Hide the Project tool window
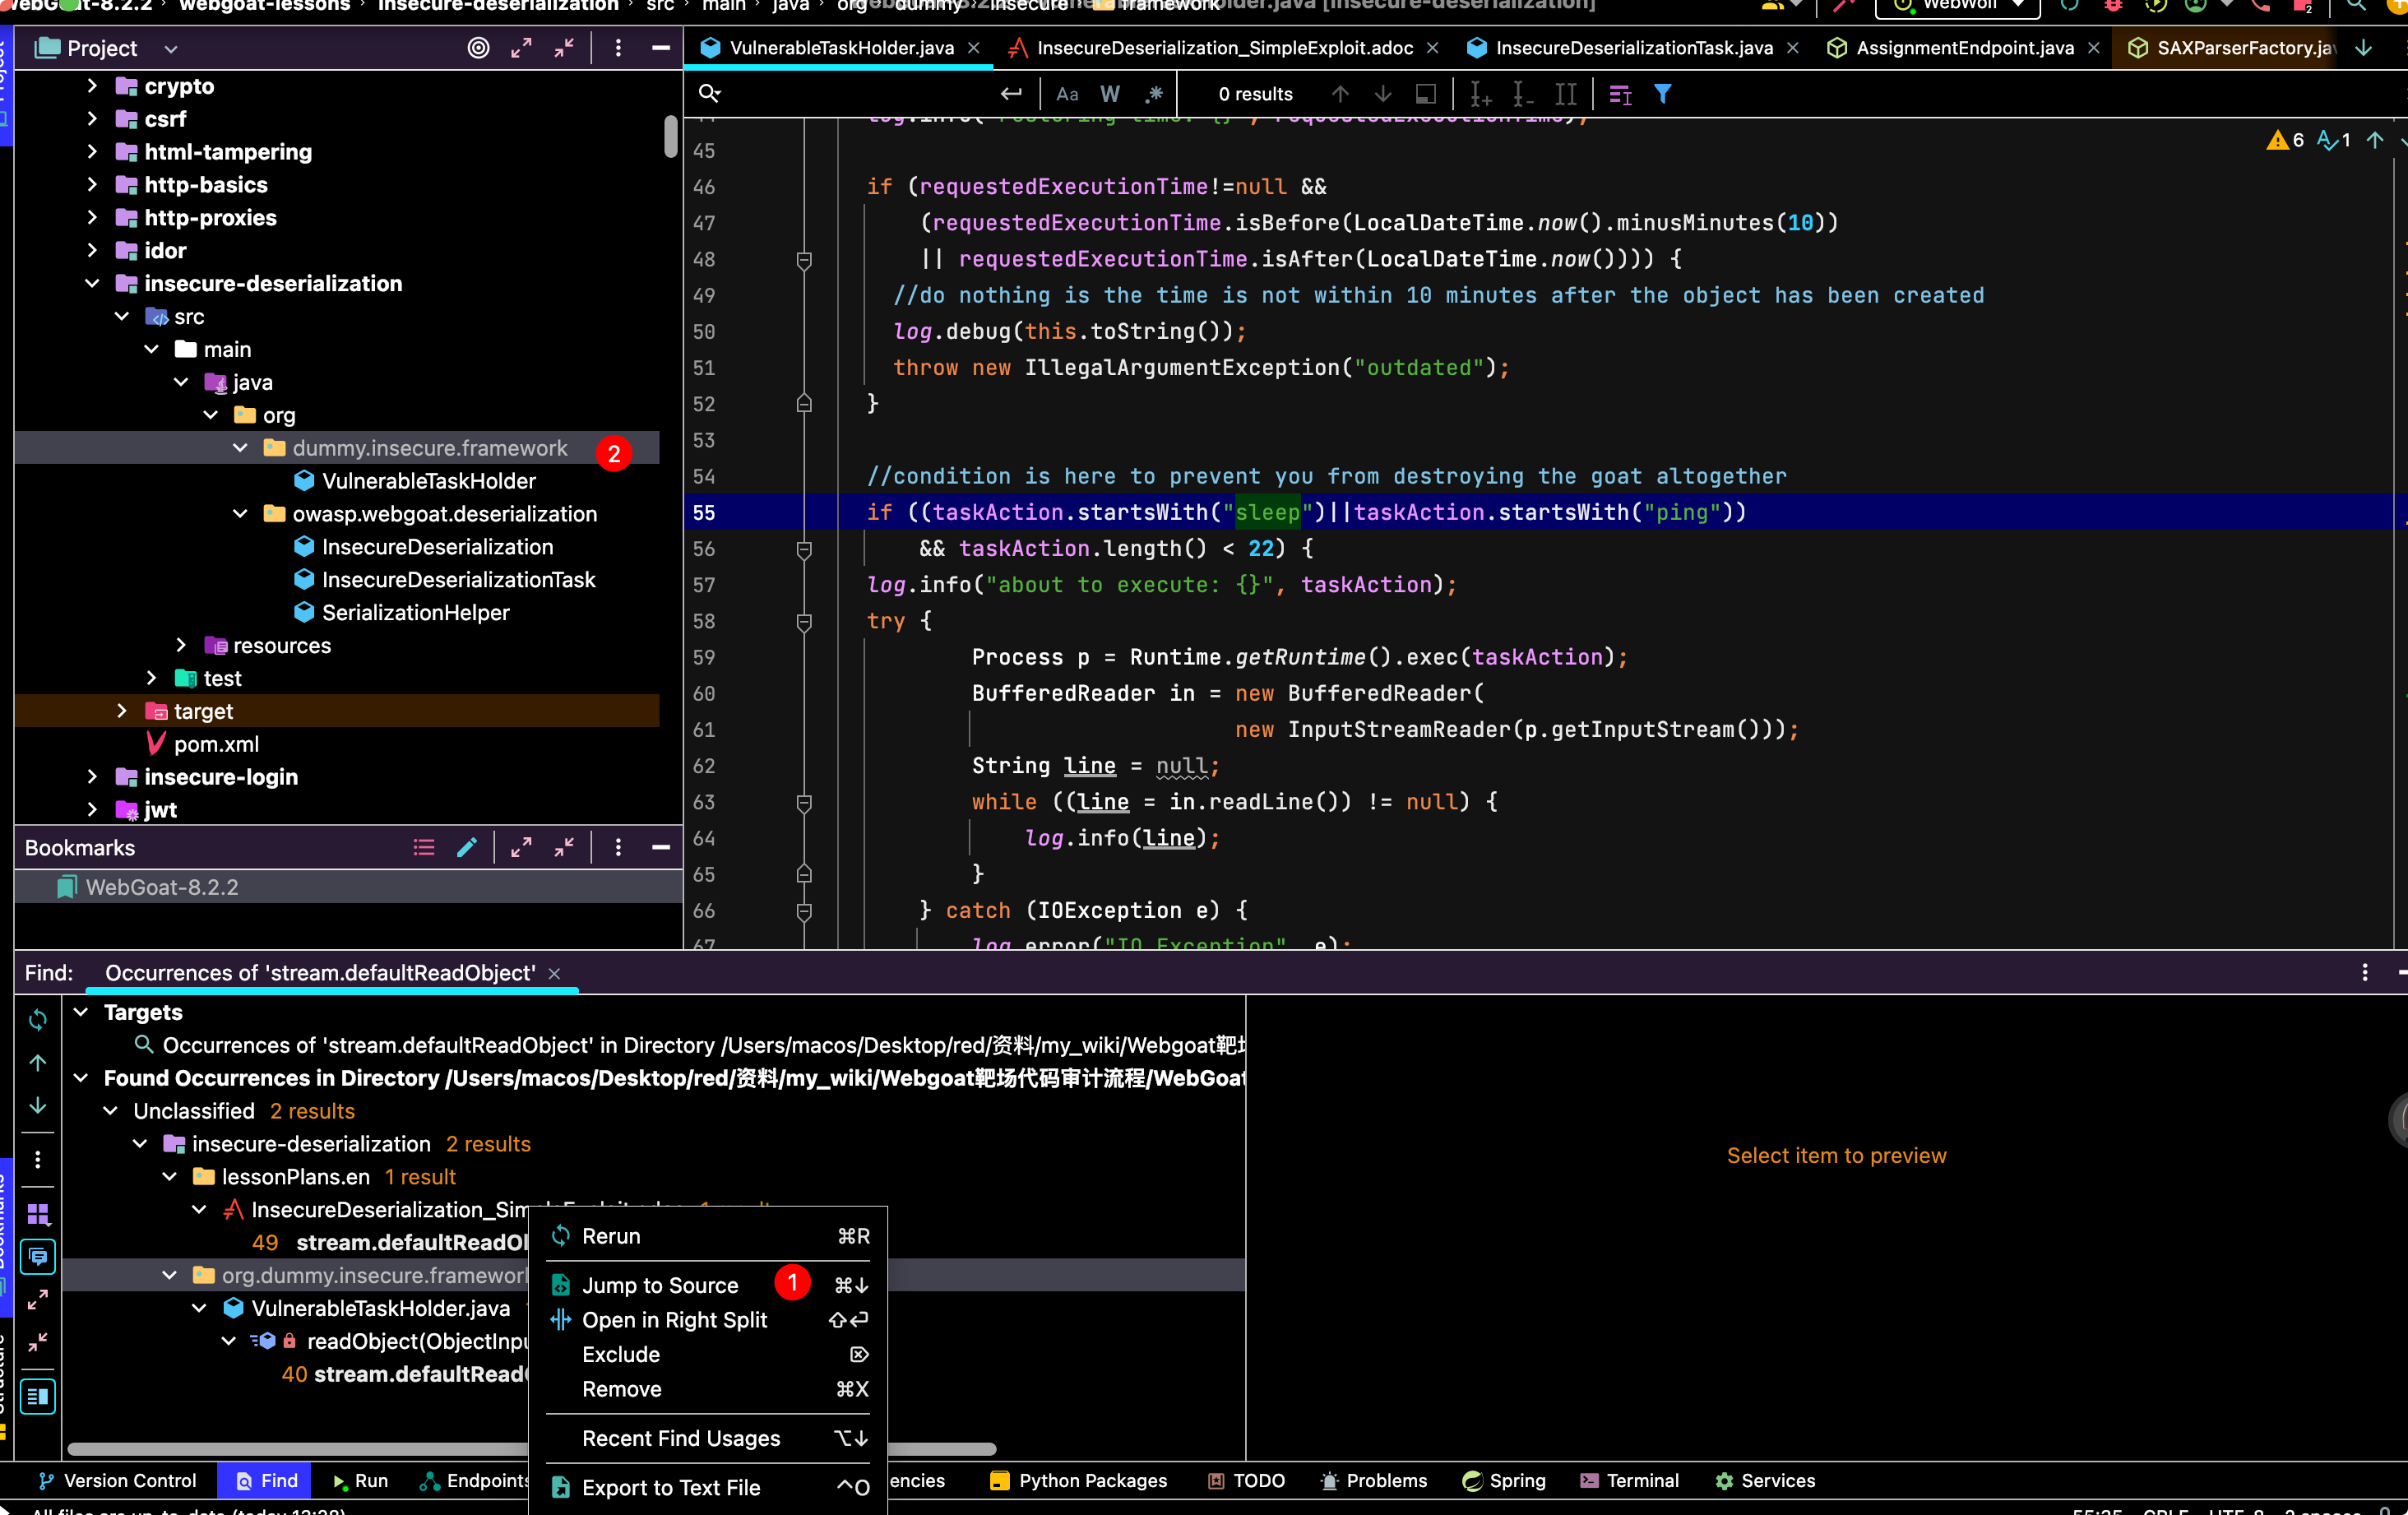This screenshot has height=1515, width=2408. coord(660,48)
